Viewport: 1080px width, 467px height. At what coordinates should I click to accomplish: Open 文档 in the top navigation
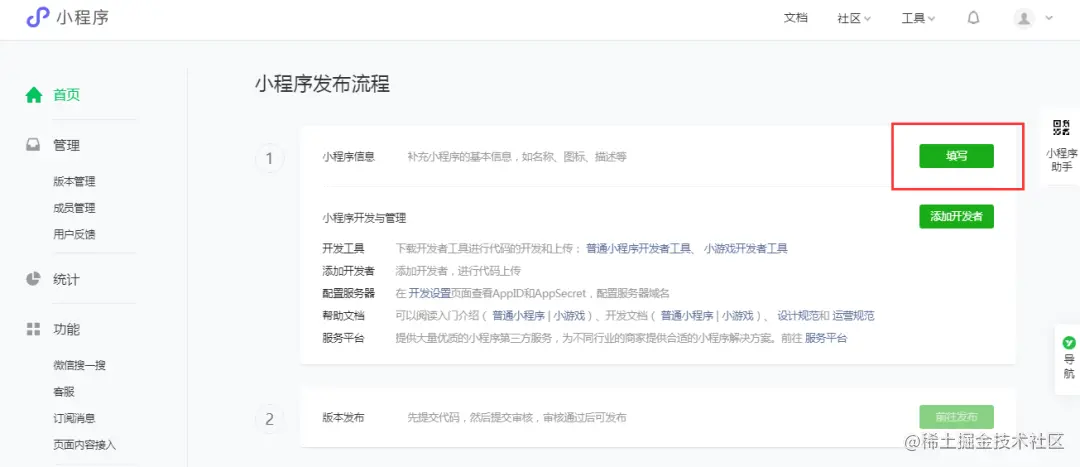click(796, 19)
